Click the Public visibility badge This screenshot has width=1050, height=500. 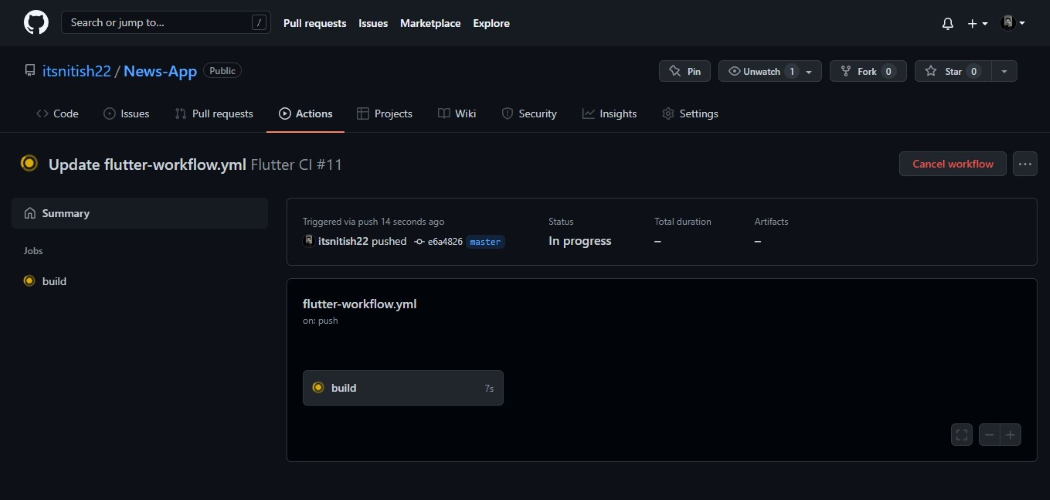point(222,70)
